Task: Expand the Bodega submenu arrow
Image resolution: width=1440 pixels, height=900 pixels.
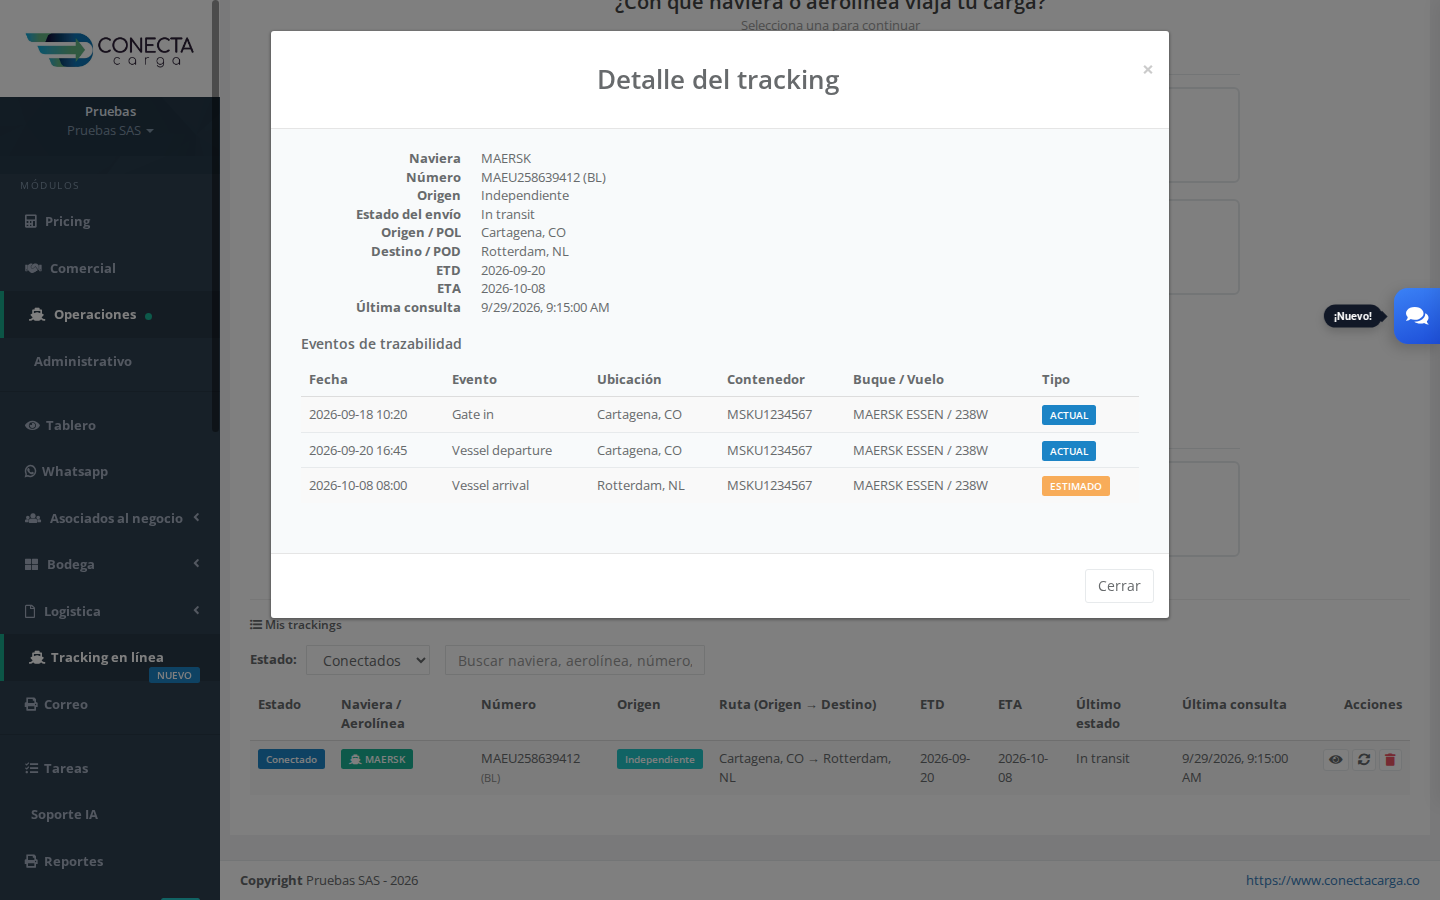Action: coord(197,563)
